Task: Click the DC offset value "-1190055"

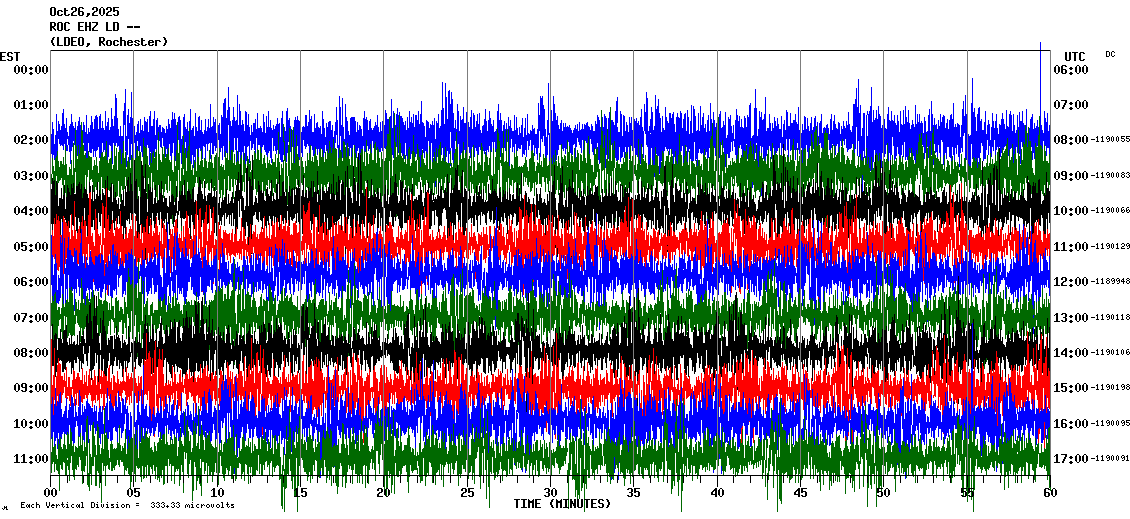Action: coord(1110,139)
